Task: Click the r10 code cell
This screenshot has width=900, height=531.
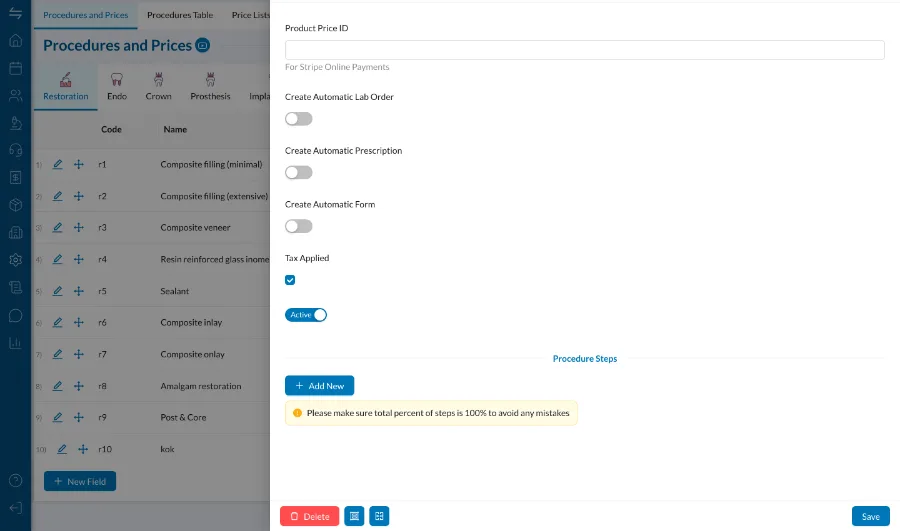Action: tap(105, 449)
